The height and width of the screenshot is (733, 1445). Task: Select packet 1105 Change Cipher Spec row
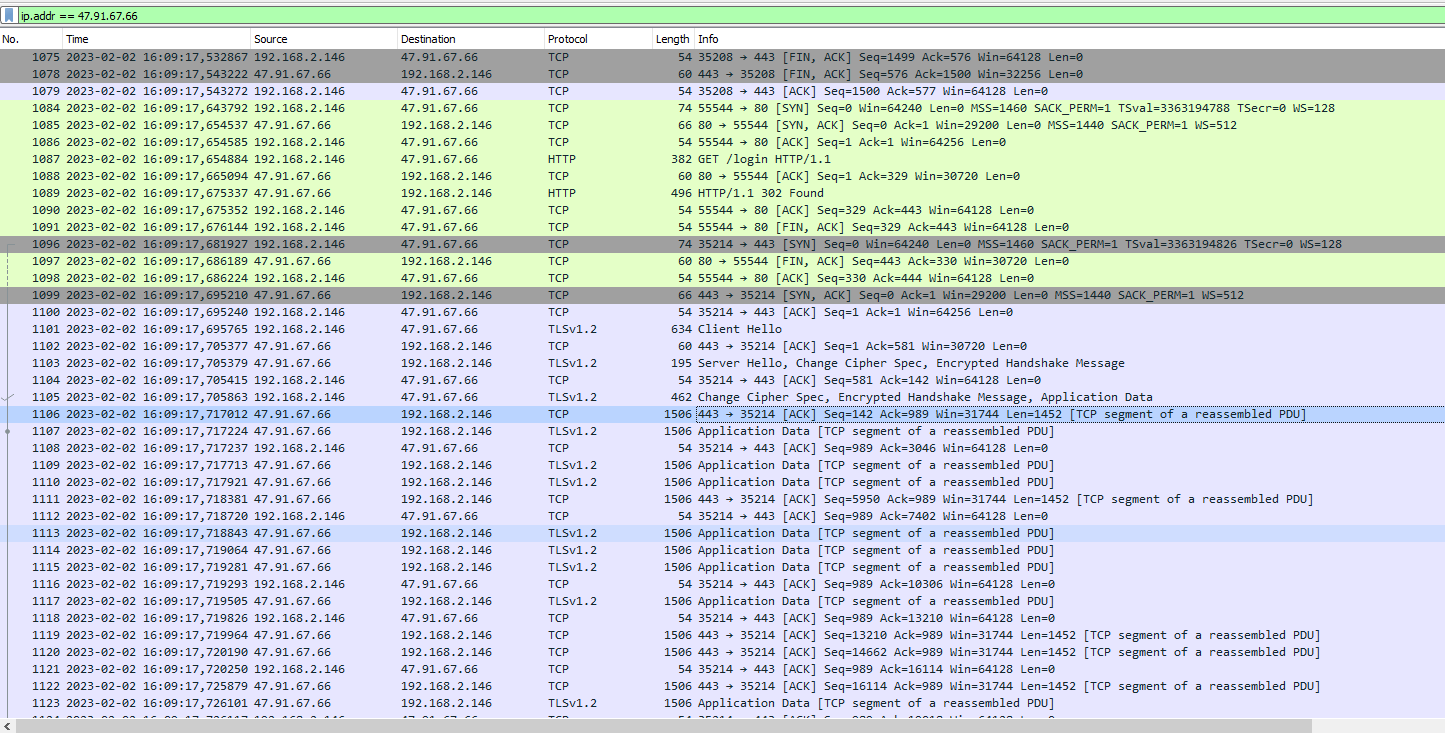(722, 397)
